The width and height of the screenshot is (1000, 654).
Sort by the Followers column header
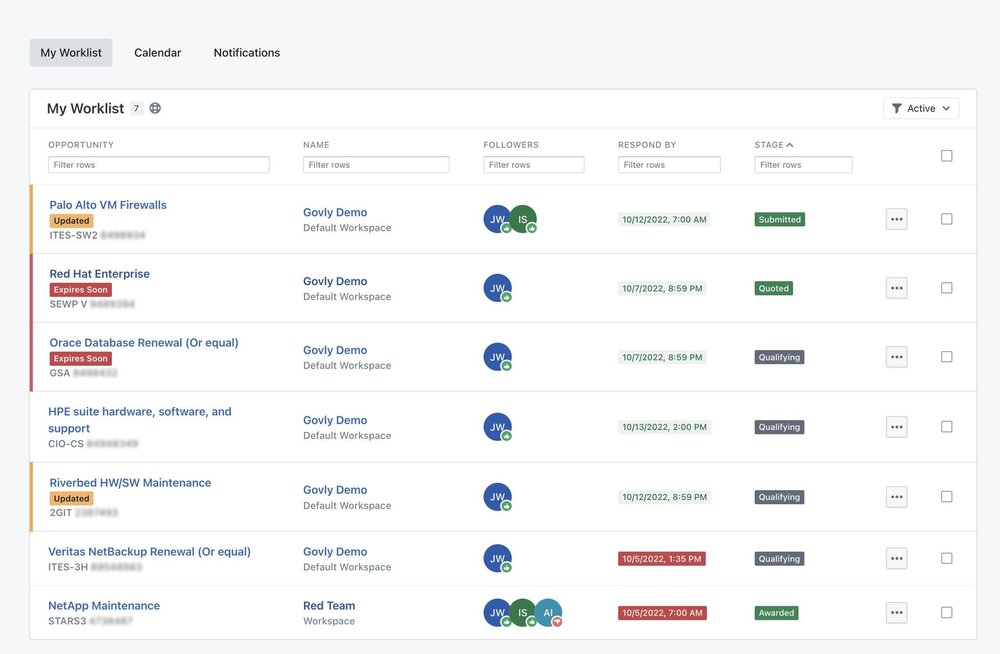click(511, 145)
